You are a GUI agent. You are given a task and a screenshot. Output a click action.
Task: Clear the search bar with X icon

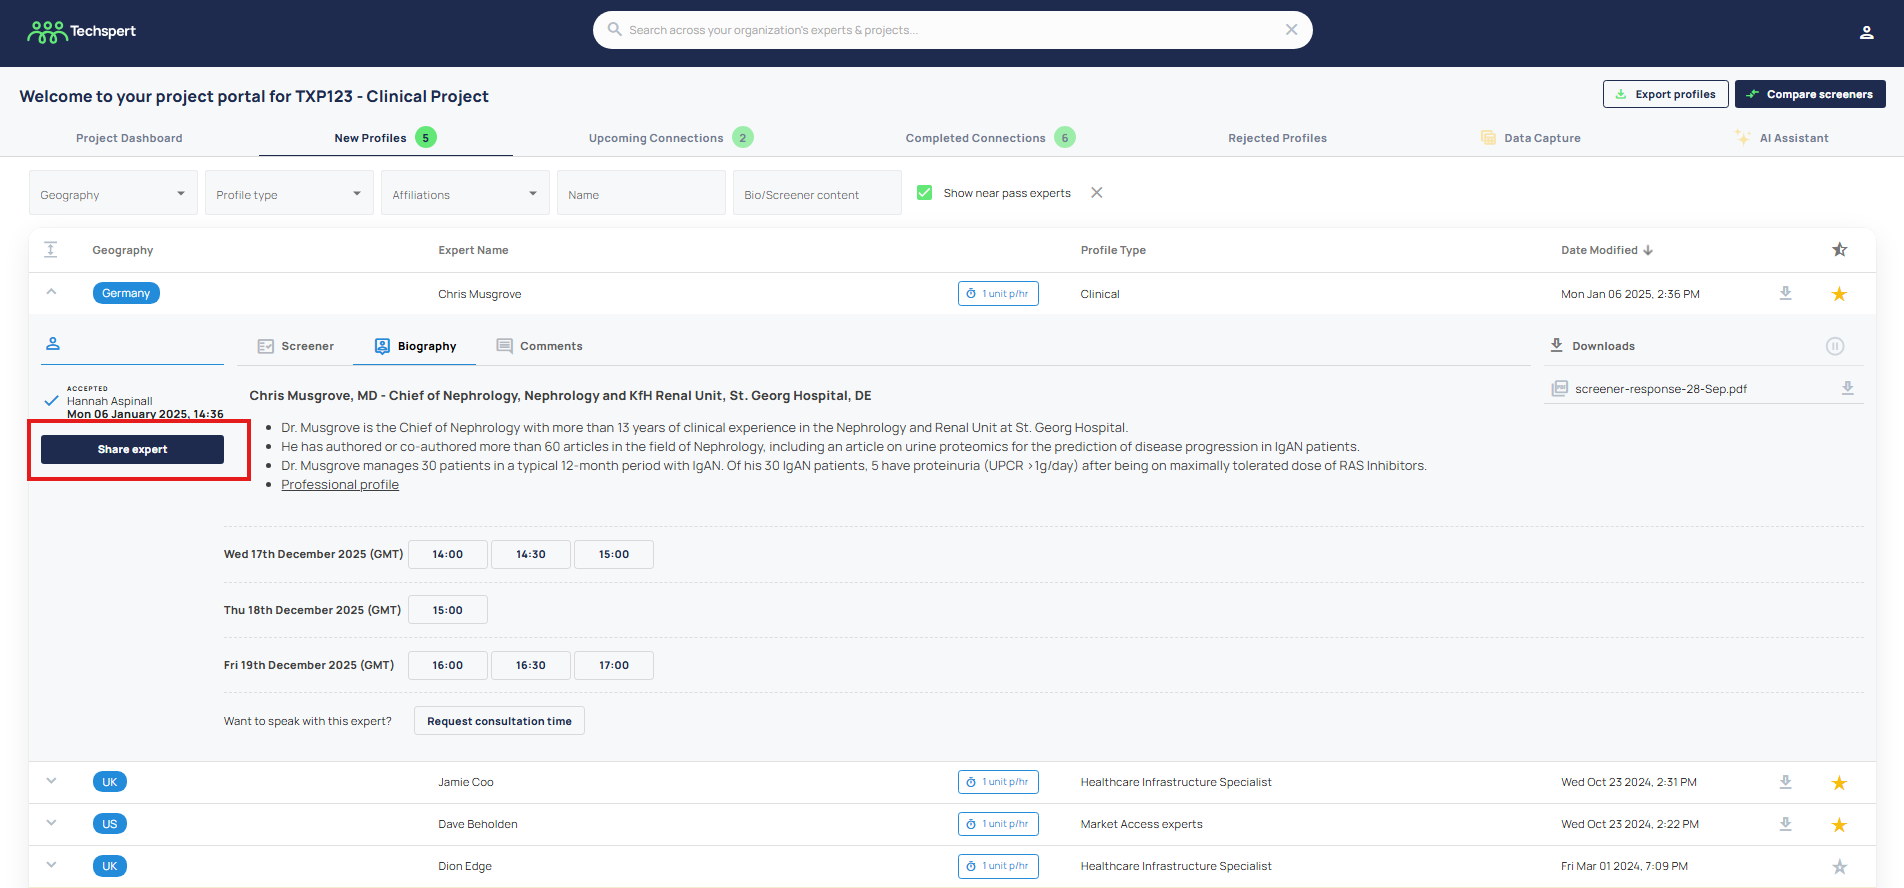coord(1291,30)
